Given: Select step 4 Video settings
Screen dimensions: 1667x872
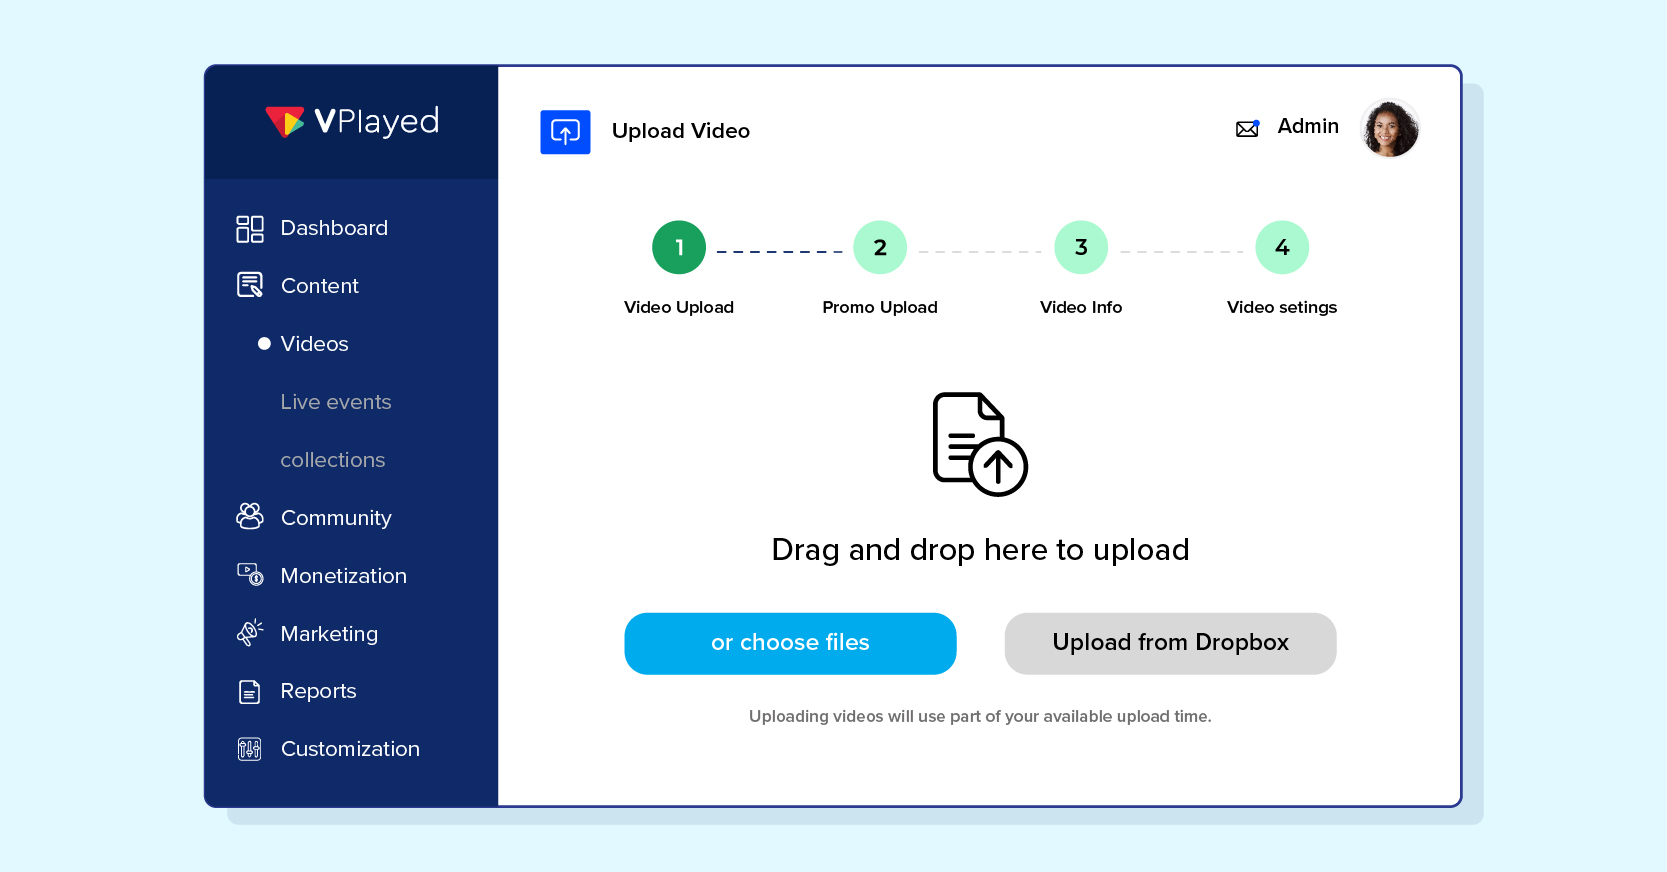Looking at the screenshot, I should click(x=1281, y=248).
